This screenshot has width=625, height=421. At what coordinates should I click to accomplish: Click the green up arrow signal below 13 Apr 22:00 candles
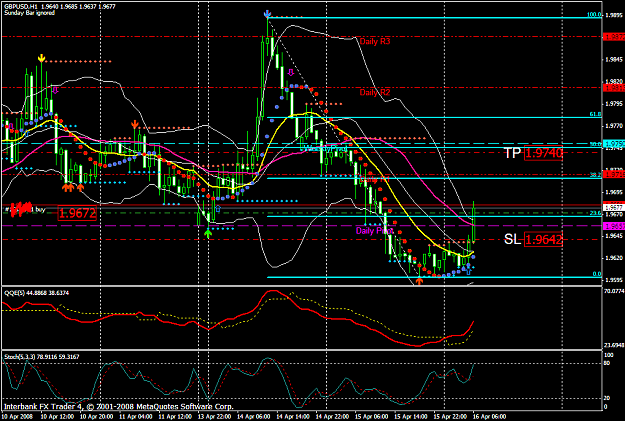click(x=208, y=233)
